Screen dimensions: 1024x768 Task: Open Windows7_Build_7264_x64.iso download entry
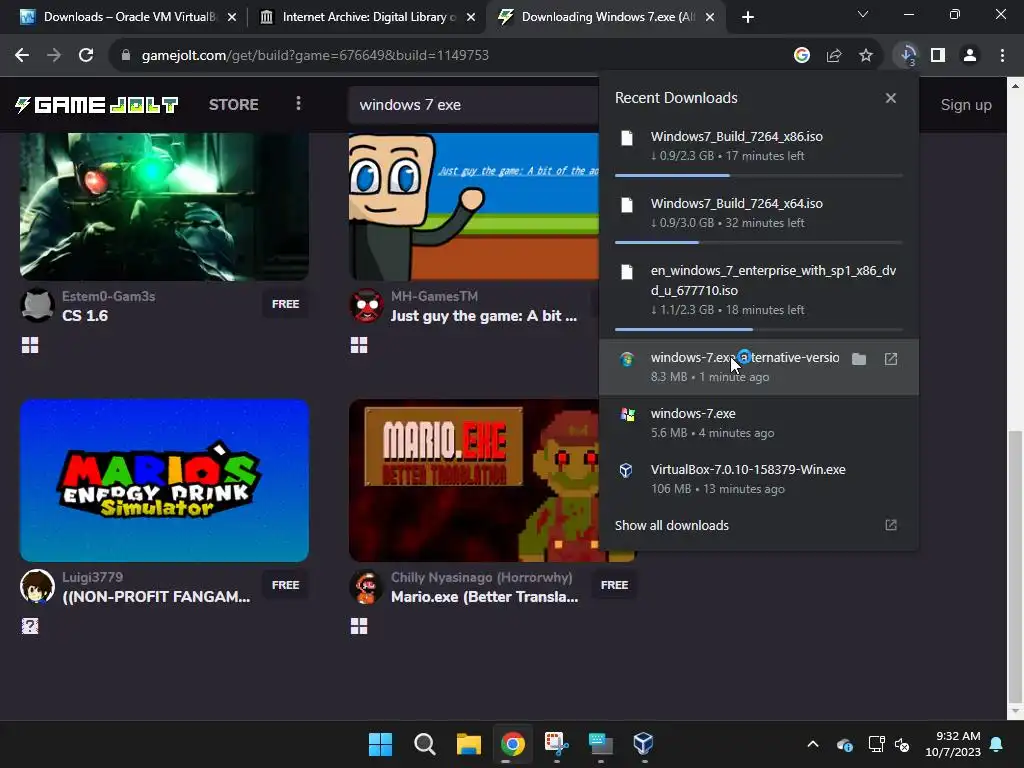point(759,213)
